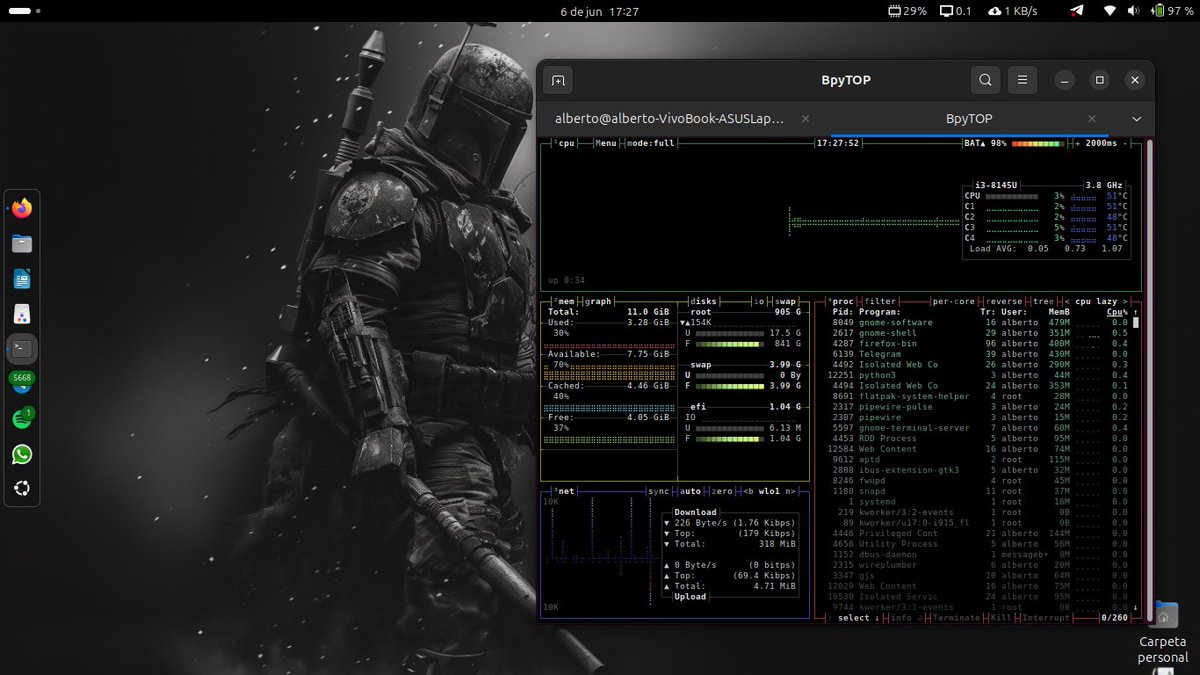Toggle the mem graph option

(597, 301)
